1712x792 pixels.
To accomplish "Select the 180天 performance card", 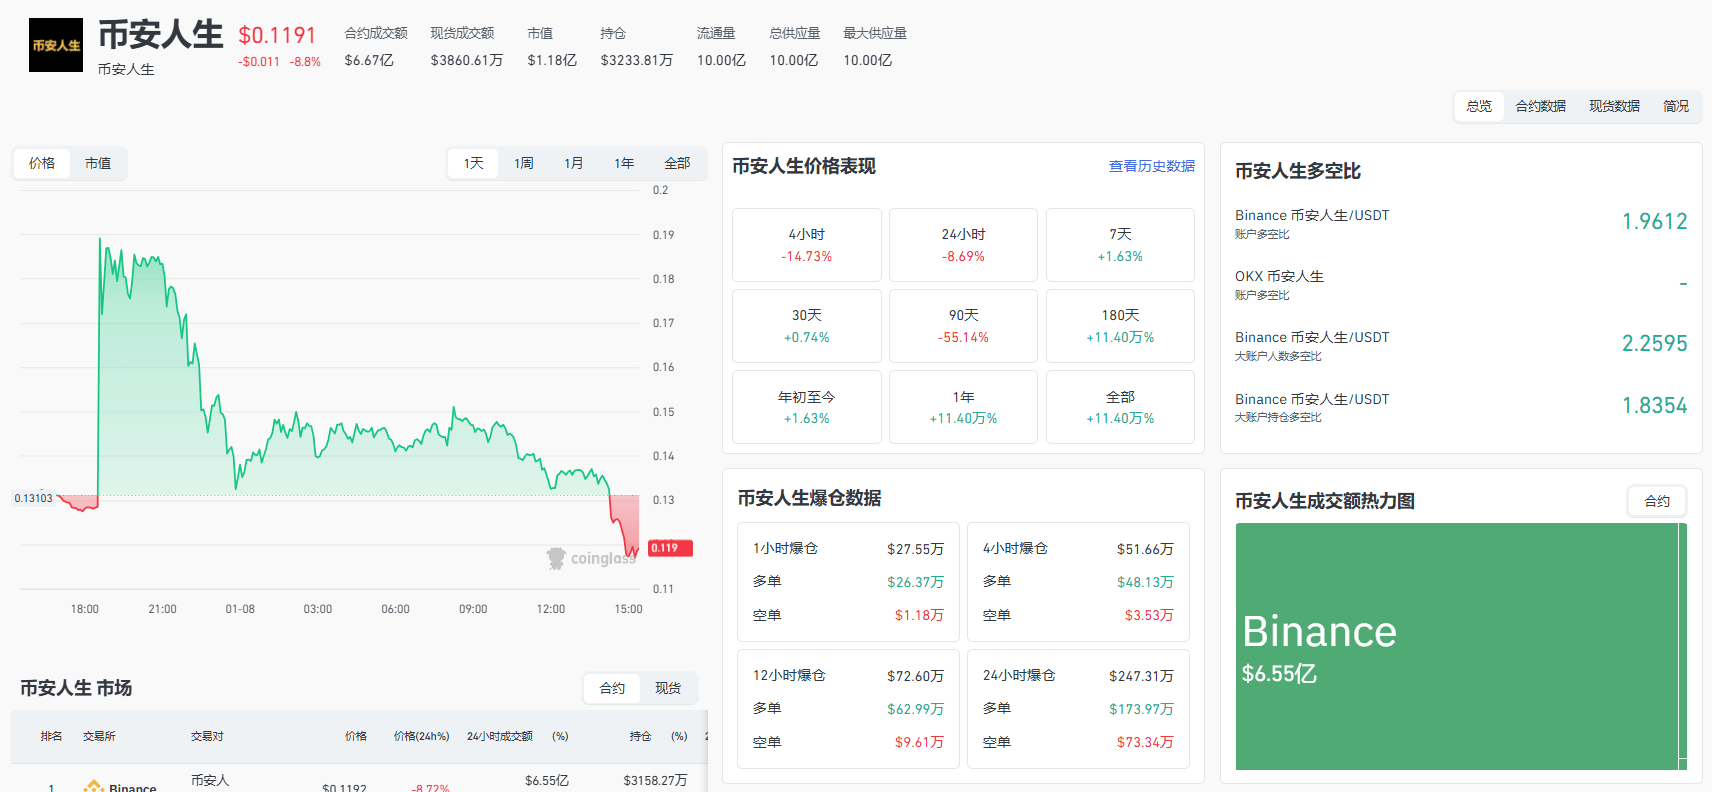I will (x=1120, y=326).
